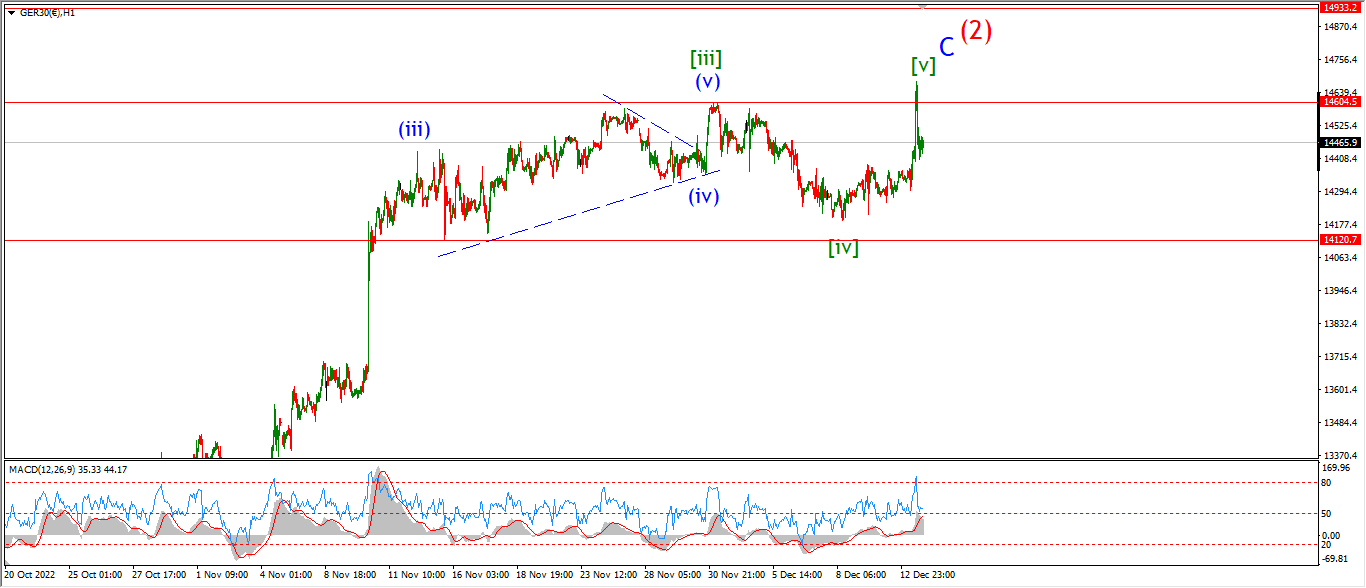Viewport: 1366px width, 588px height.
Task: Select the GER30(€),H1 chart title
Action: pyautogui.click(x=47, y=11)
